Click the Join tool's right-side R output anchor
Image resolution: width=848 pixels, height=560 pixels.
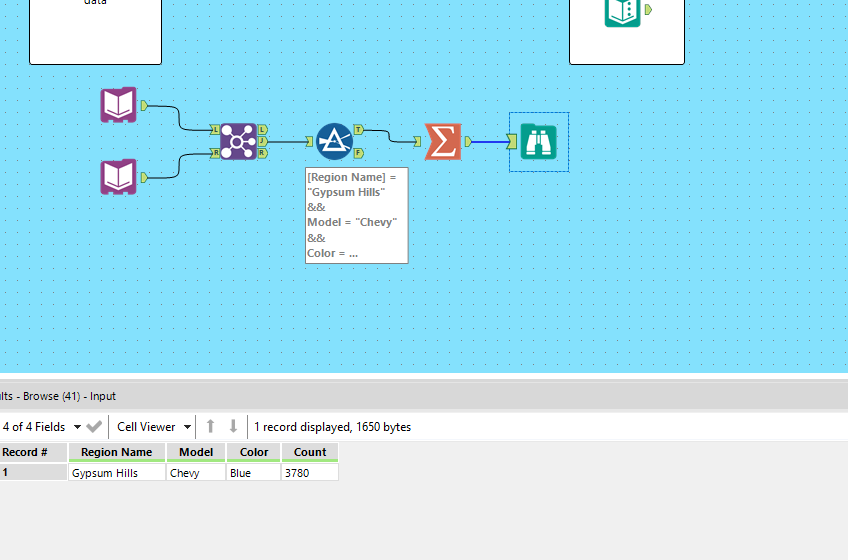(x=263, y=154)
